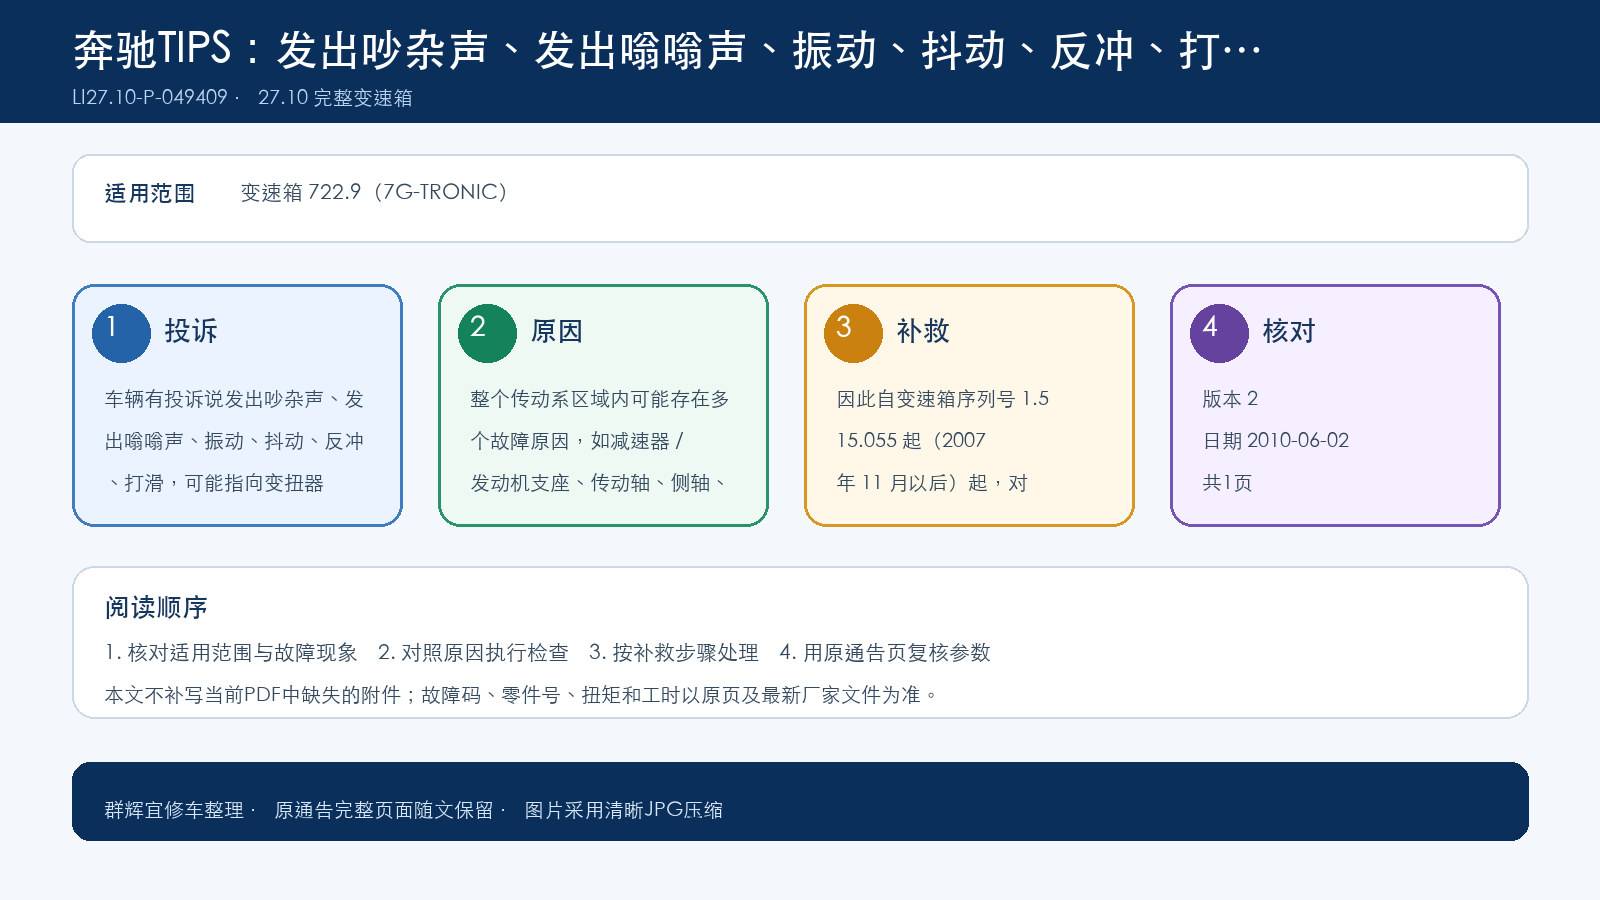Click 变速箱 722.9 (7G-TRONIC) text

click(x=374, y=192)
